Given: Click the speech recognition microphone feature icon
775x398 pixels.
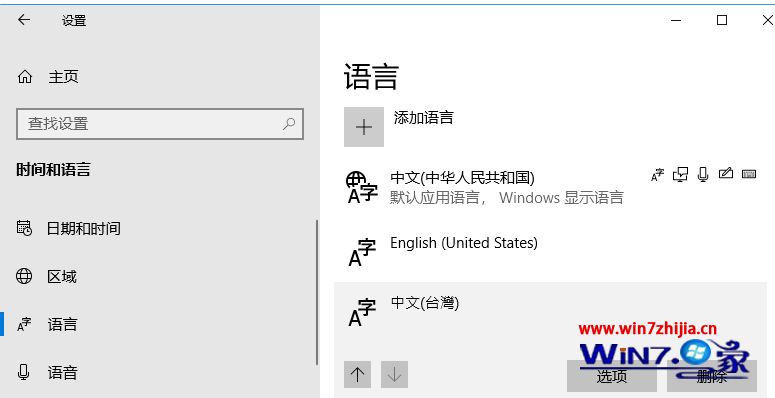Looking at the screenshot, I should pyautogui.click(x=703, y=175).
